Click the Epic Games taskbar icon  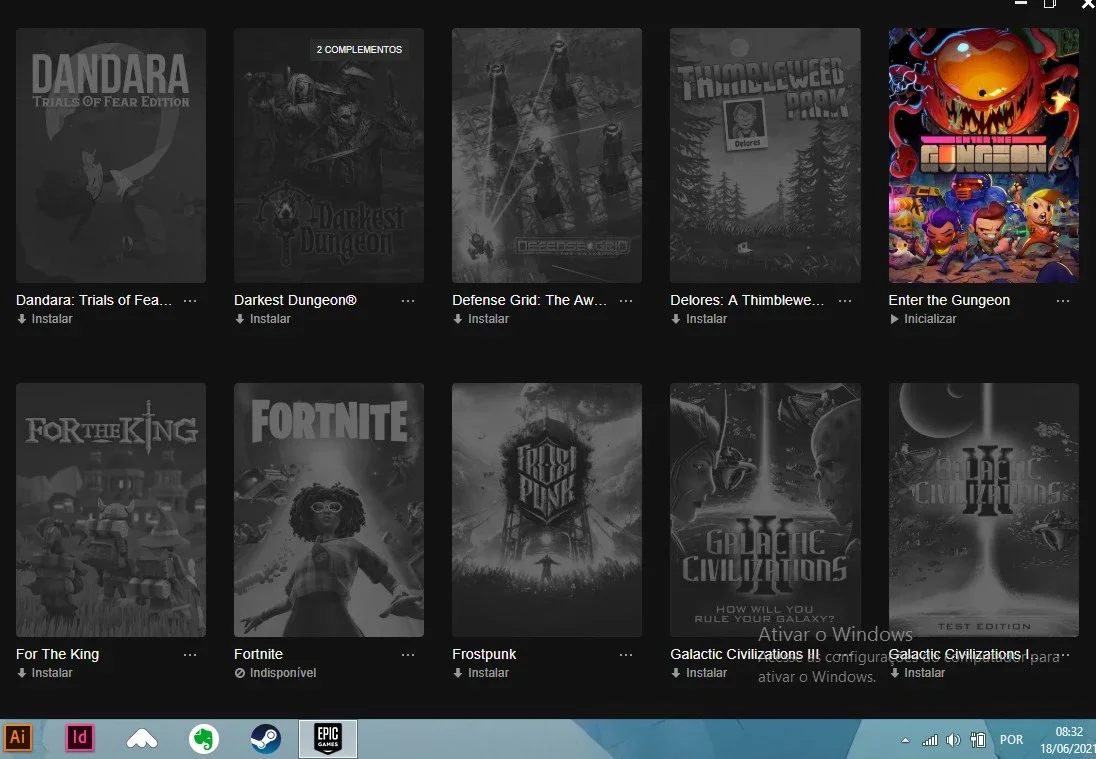328,739
